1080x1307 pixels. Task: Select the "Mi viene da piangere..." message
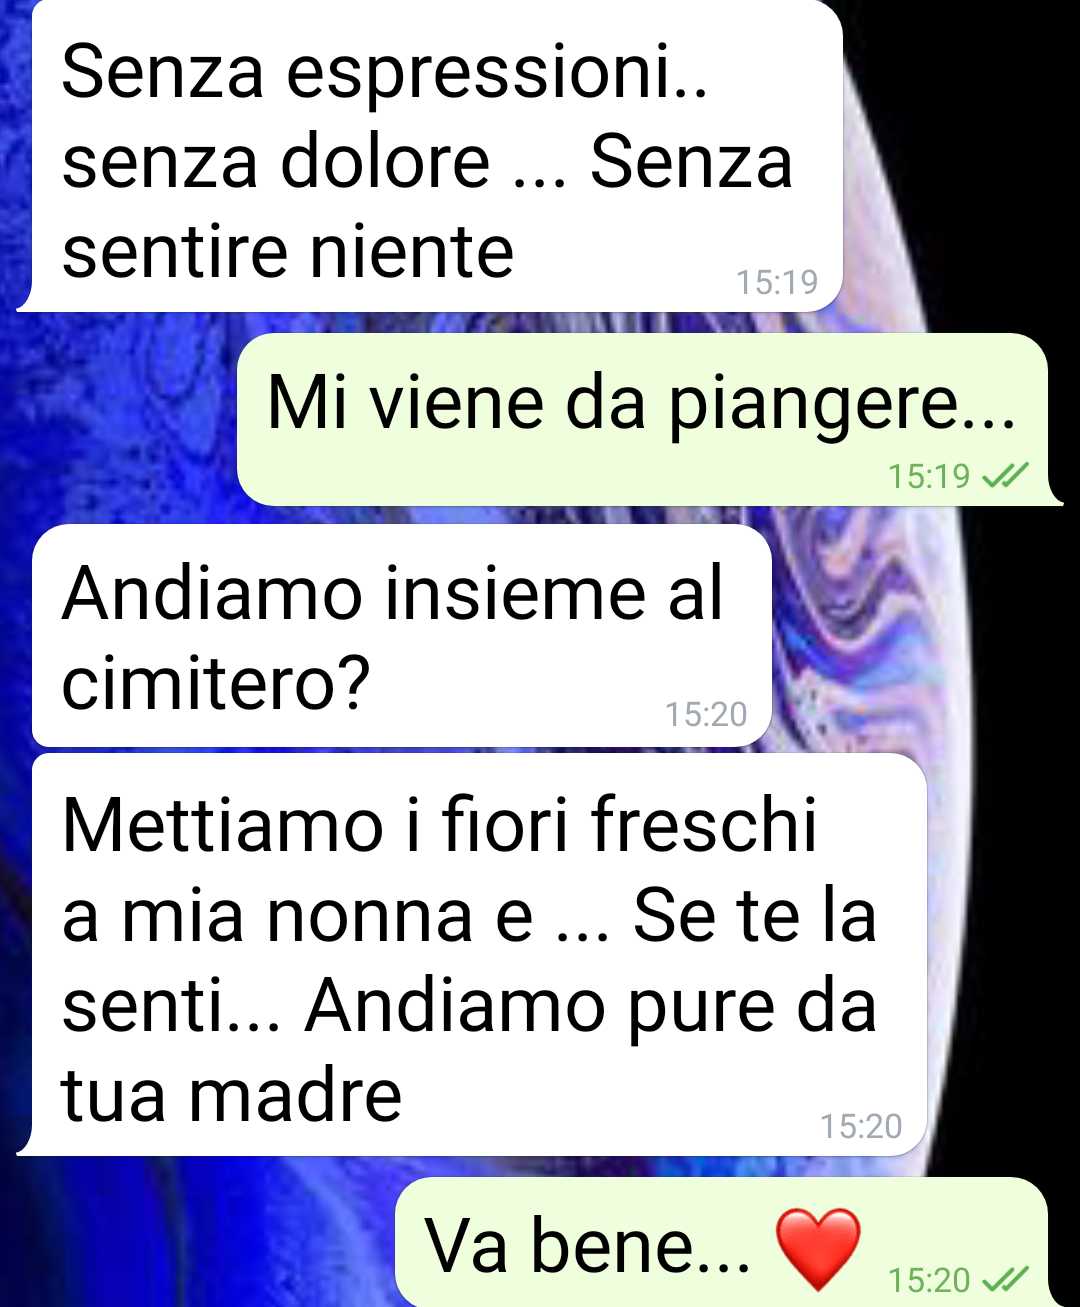[x=645, y=419]
